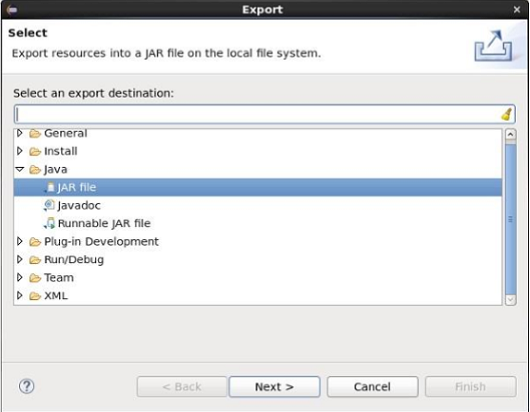Click the Cancel button
This screenshot has width=530, height=412.
coord(372,387)
